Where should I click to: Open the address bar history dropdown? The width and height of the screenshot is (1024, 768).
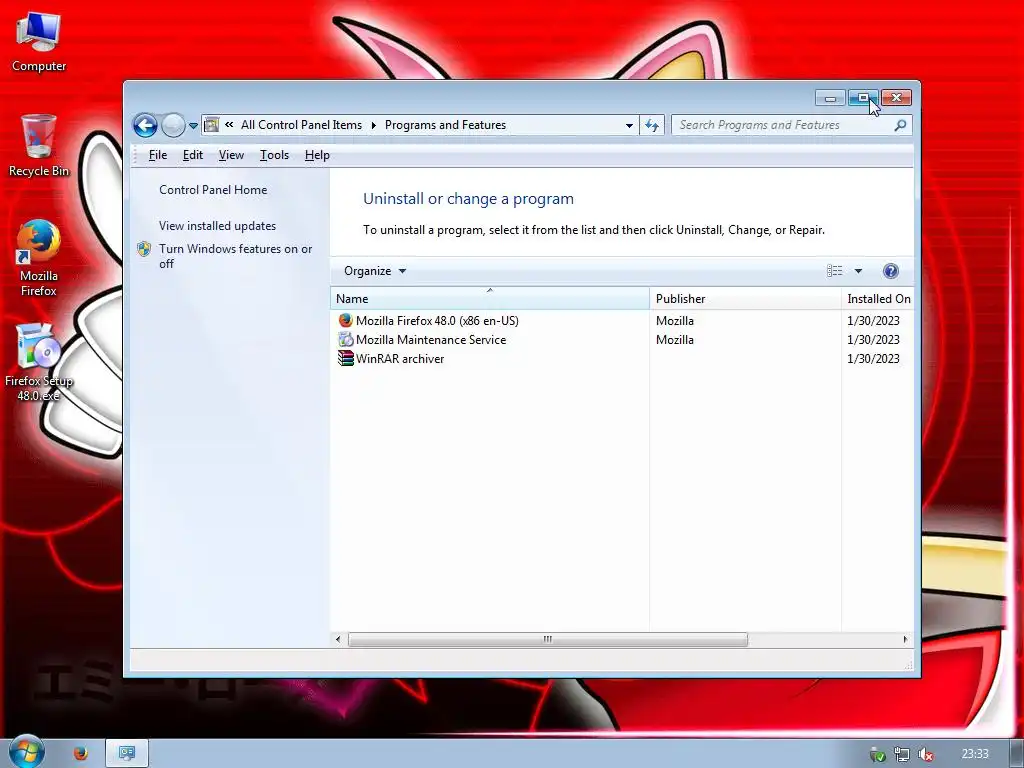tap(629, 125)
